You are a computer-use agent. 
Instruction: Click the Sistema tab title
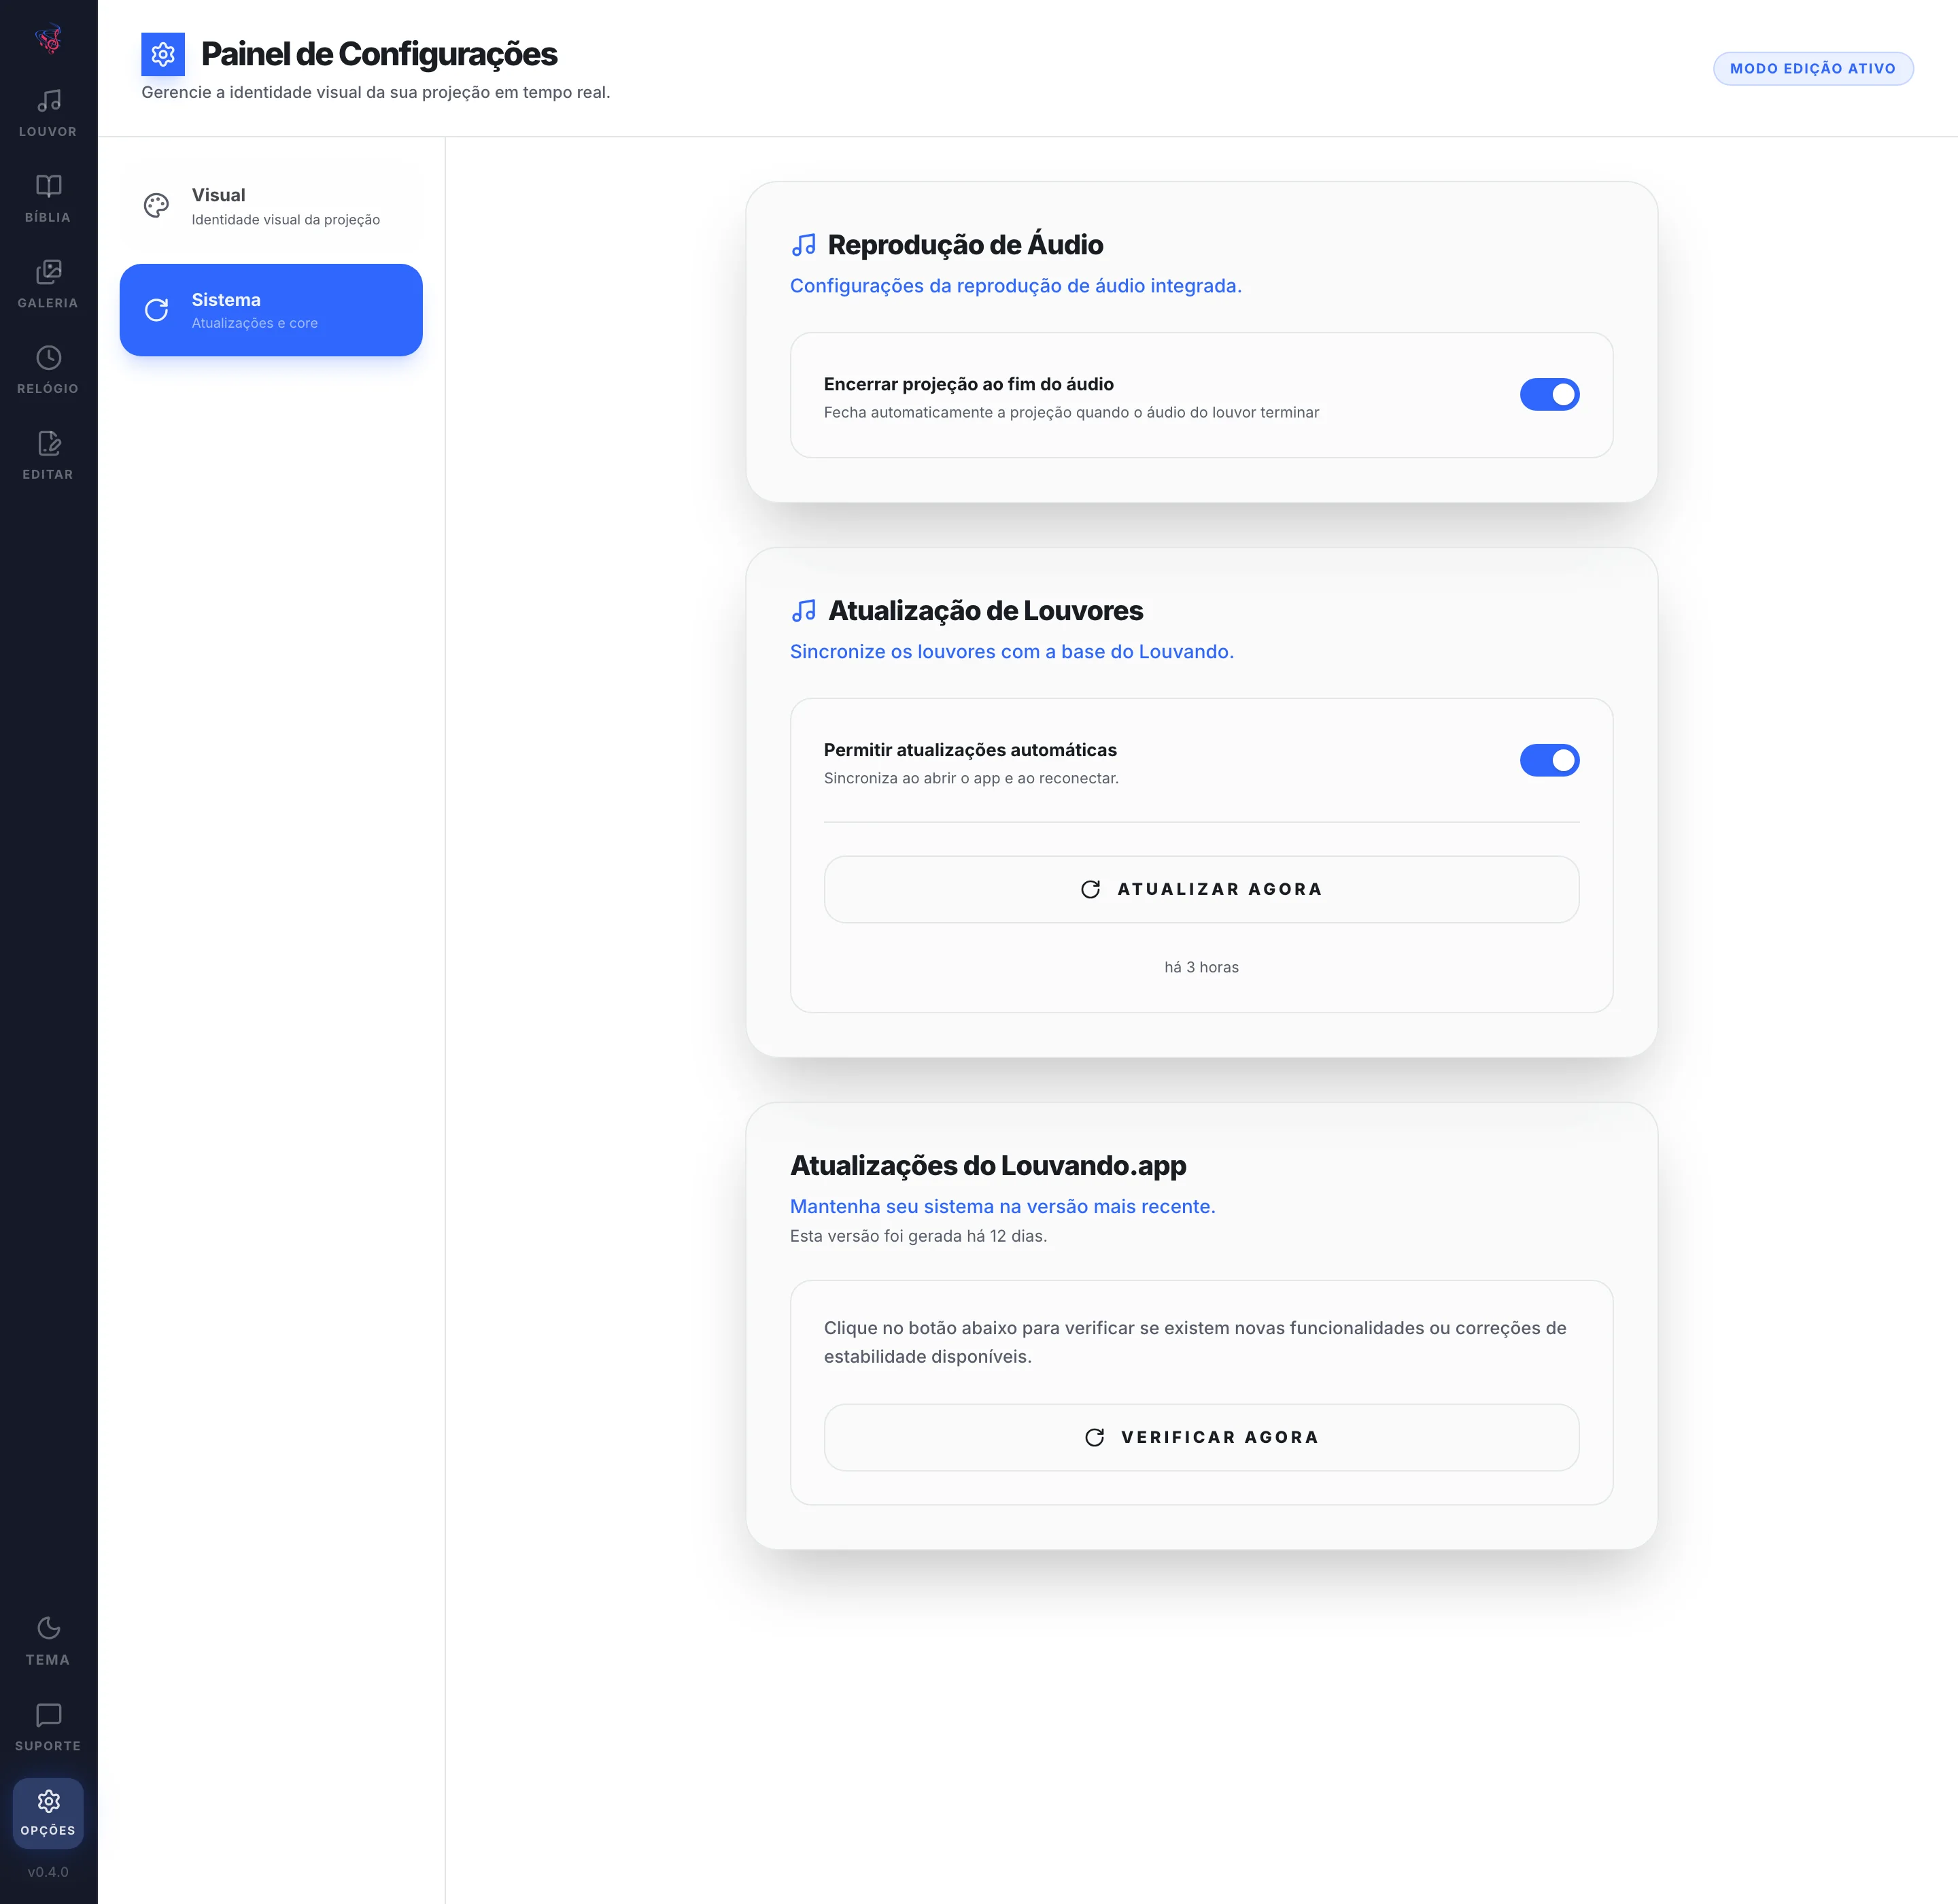point(226,300)
